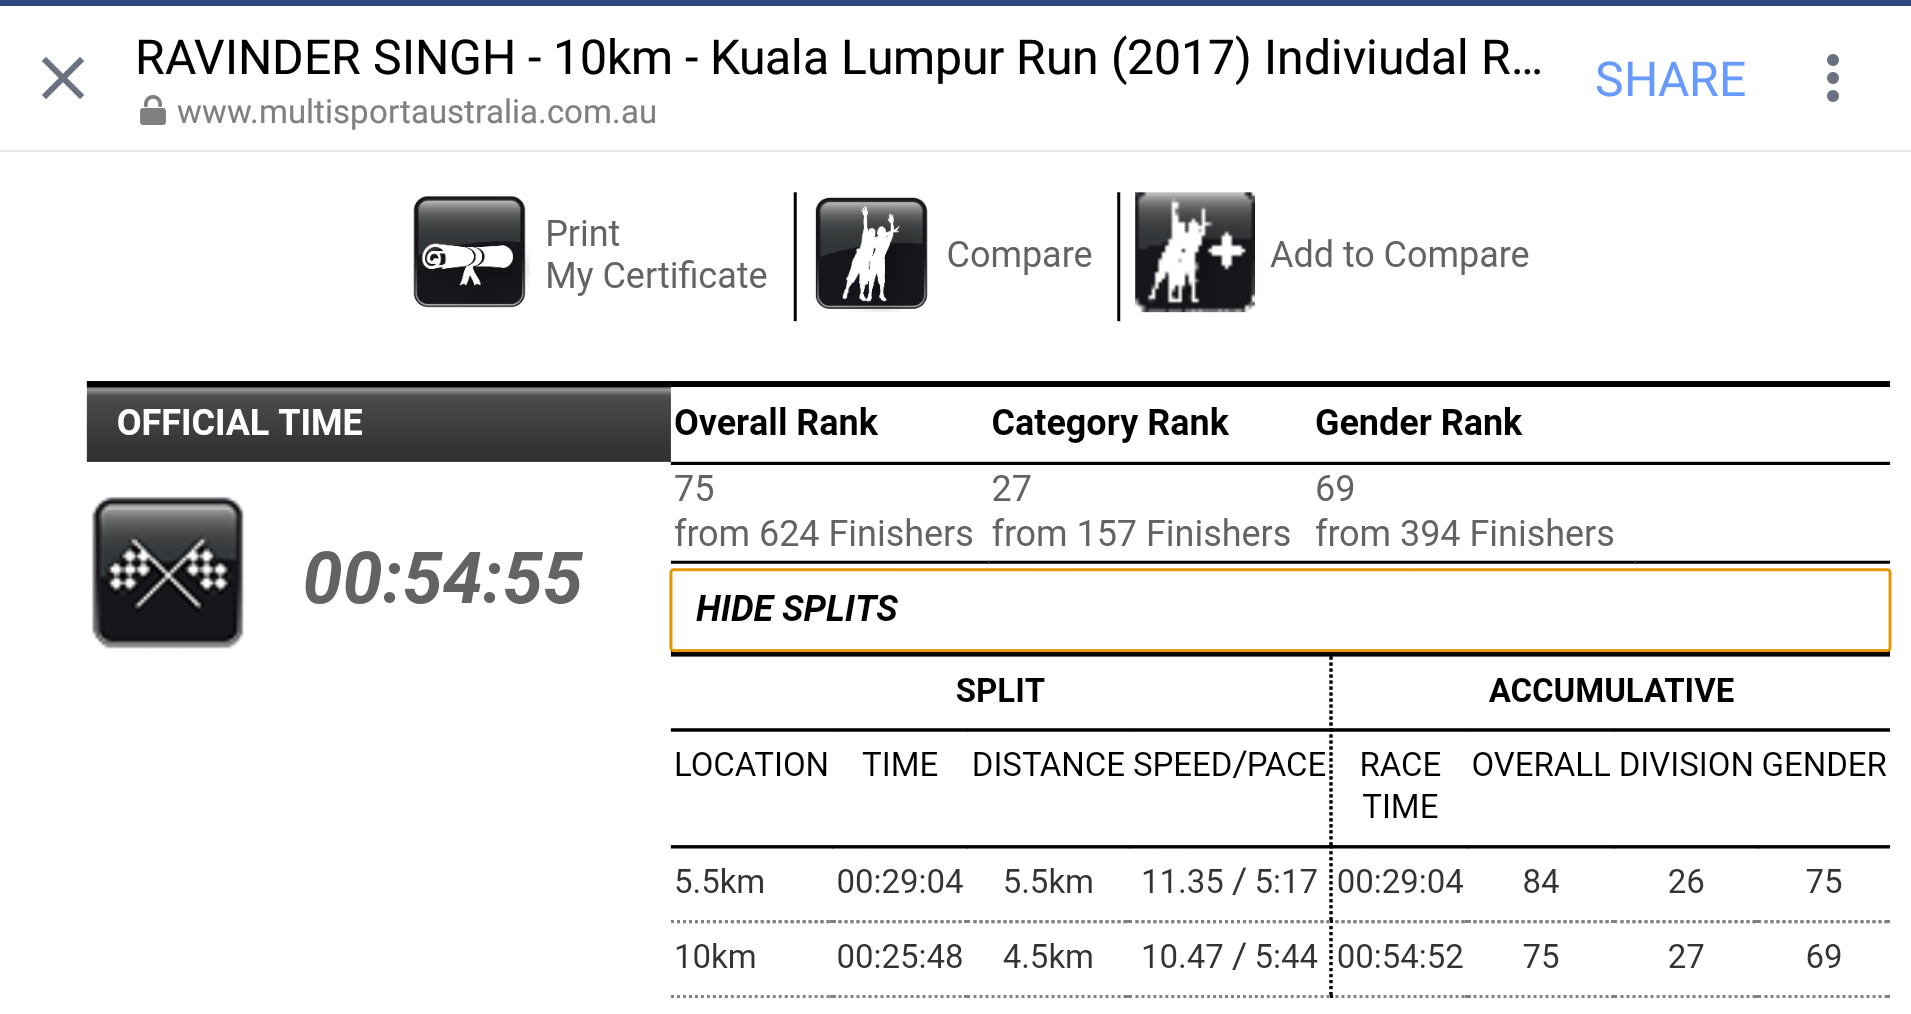The width and height of the screenshot is (1911, 1014).
Task: Click the www.multisportaustralia.com.au address
Action: coord(417,112)
